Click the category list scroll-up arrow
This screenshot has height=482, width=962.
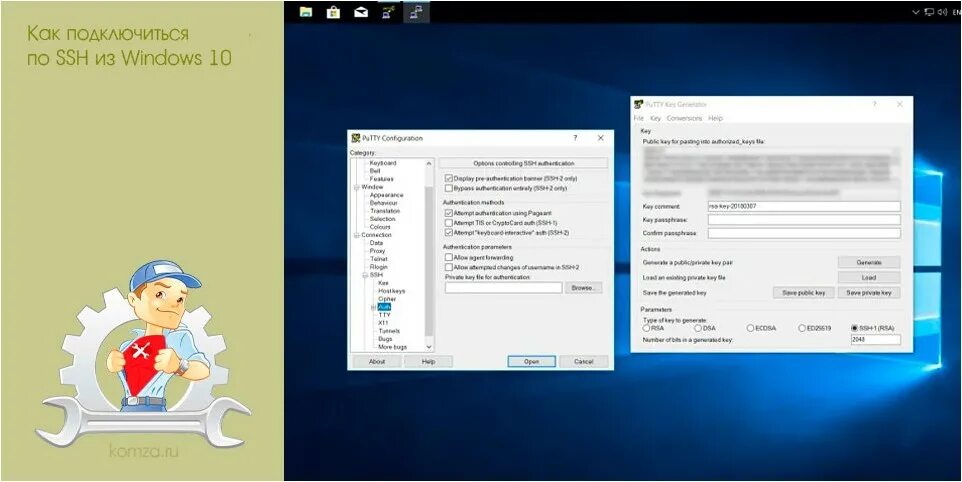pos(429,163)
